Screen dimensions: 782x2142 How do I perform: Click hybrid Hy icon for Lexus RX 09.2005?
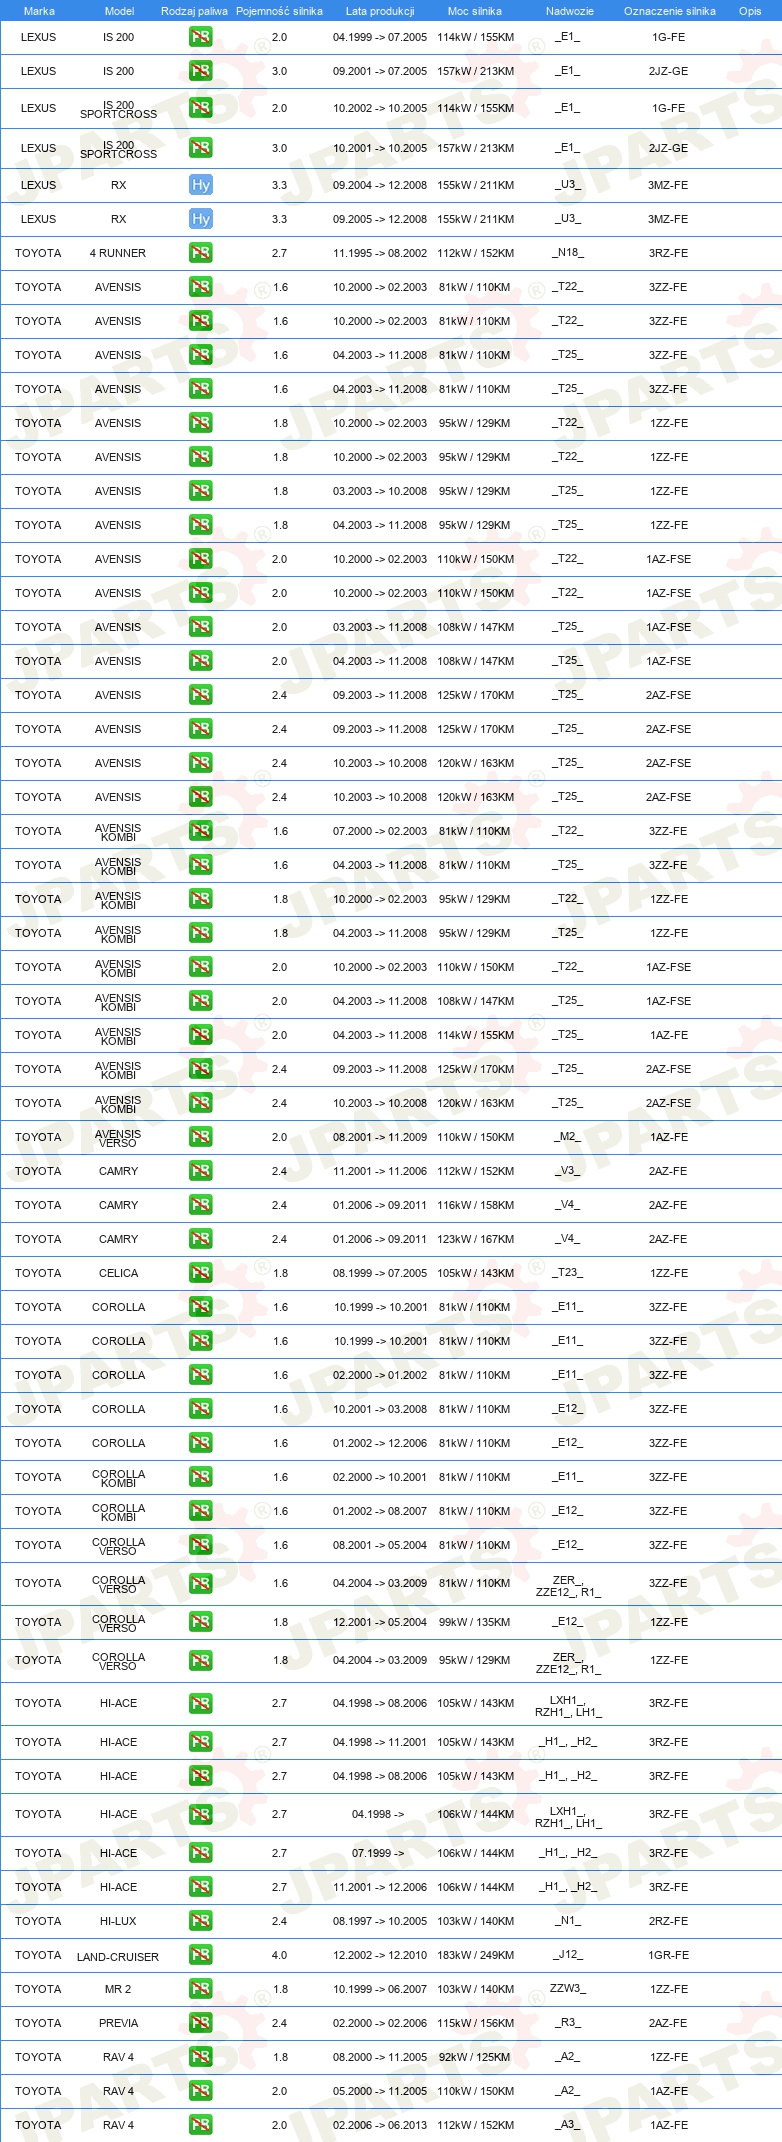tap(201, 219)
